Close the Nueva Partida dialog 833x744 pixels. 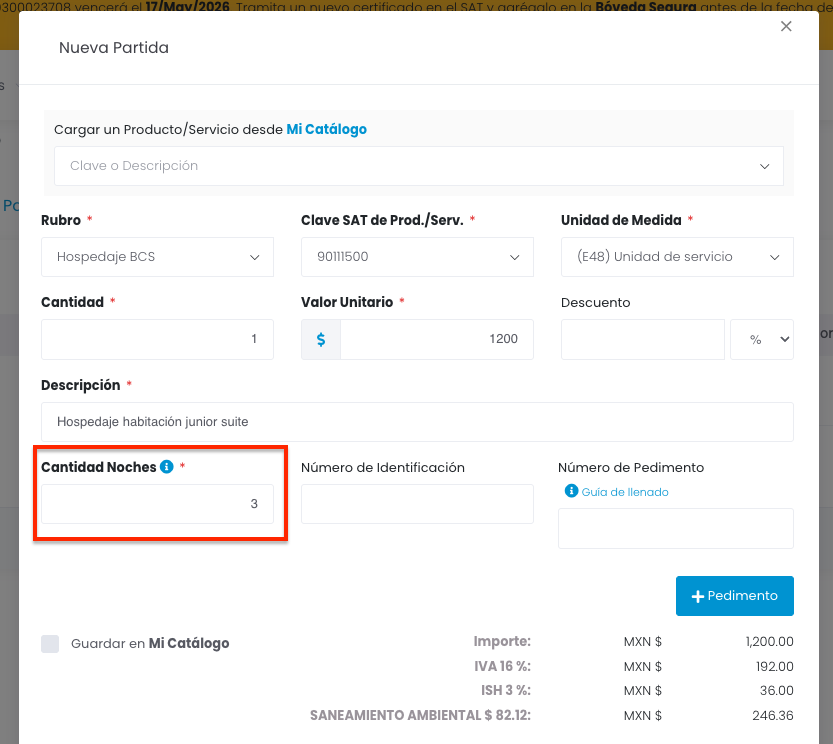(786, 27)
